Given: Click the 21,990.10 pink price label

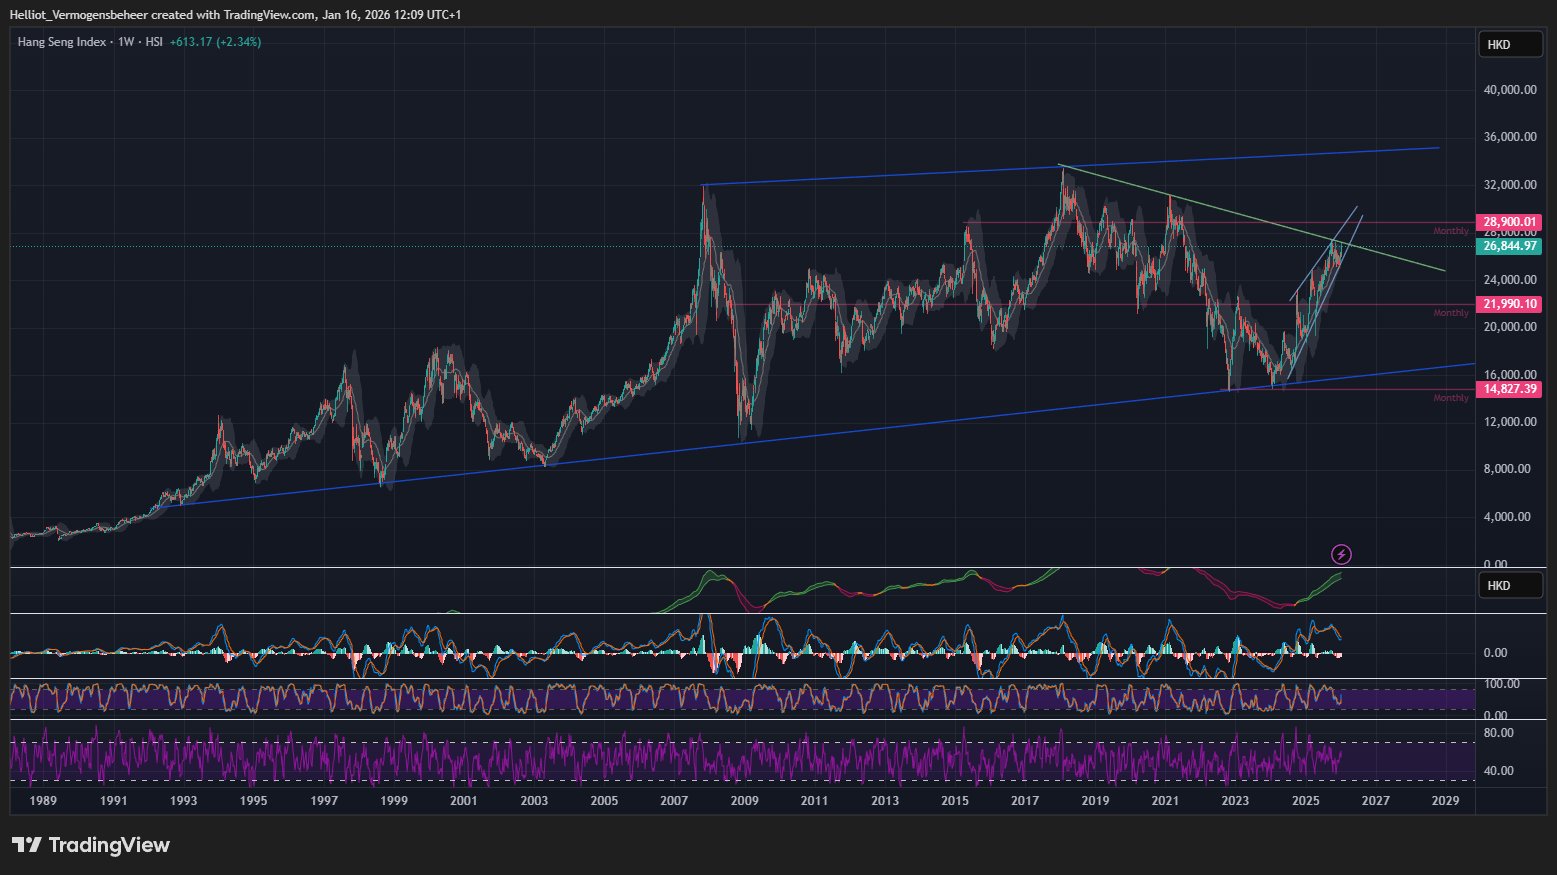Looking at the screenshot, I should 1509,304.
